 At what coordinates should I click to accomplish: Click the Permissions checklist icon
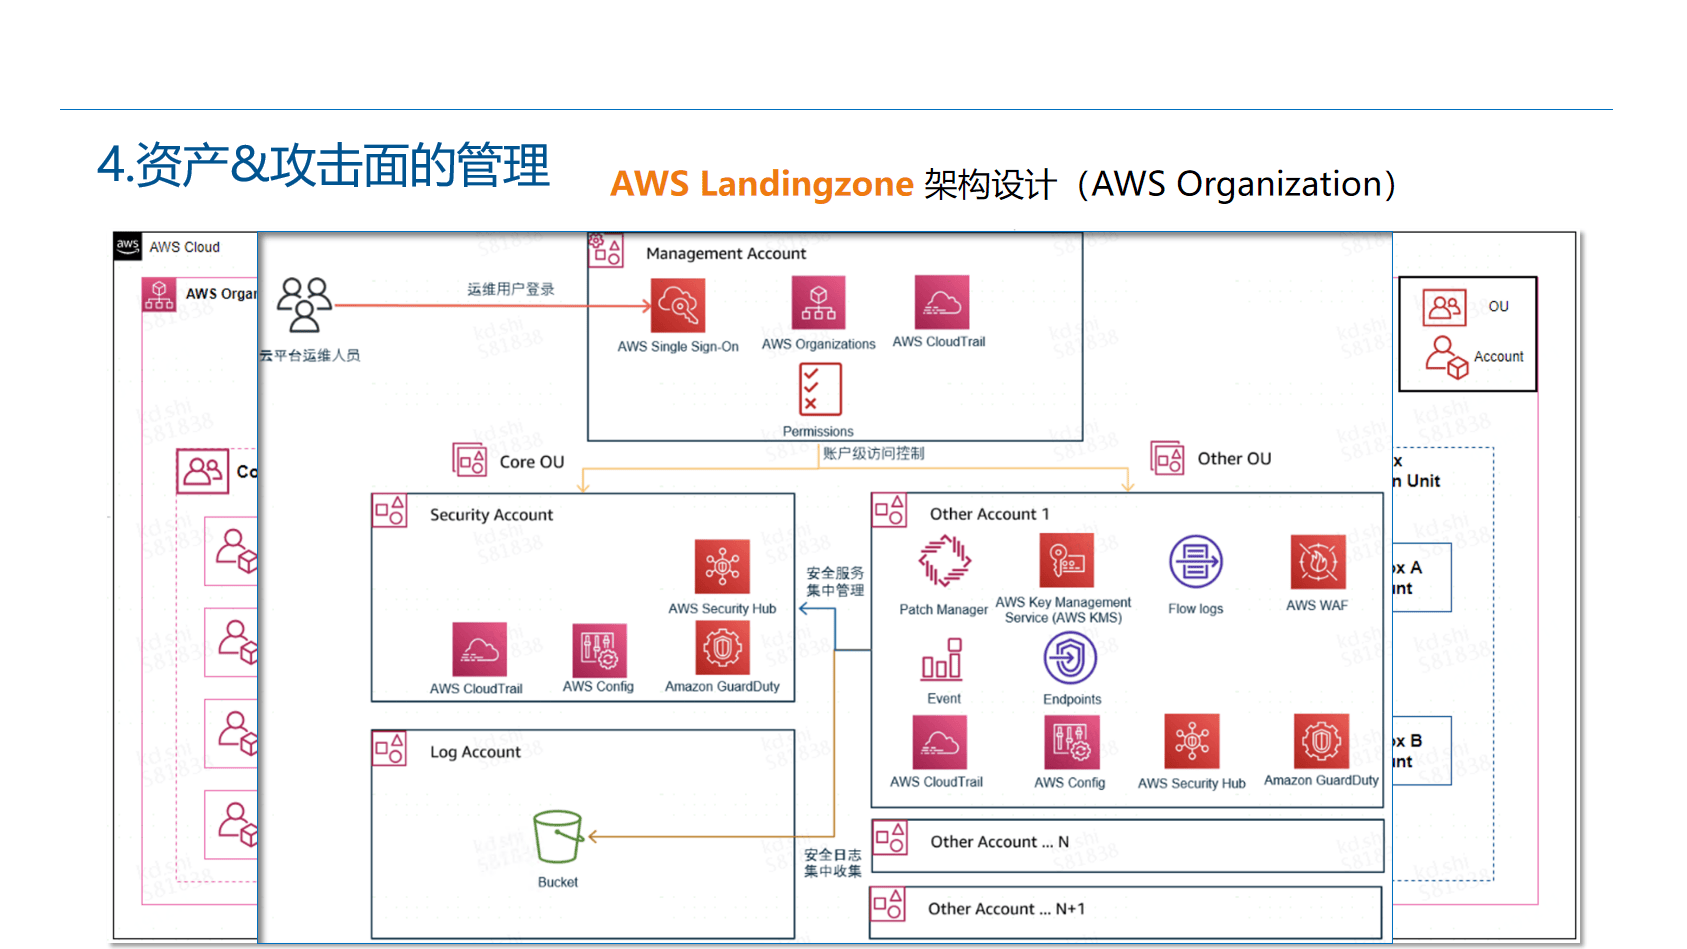tap(820, 389)
